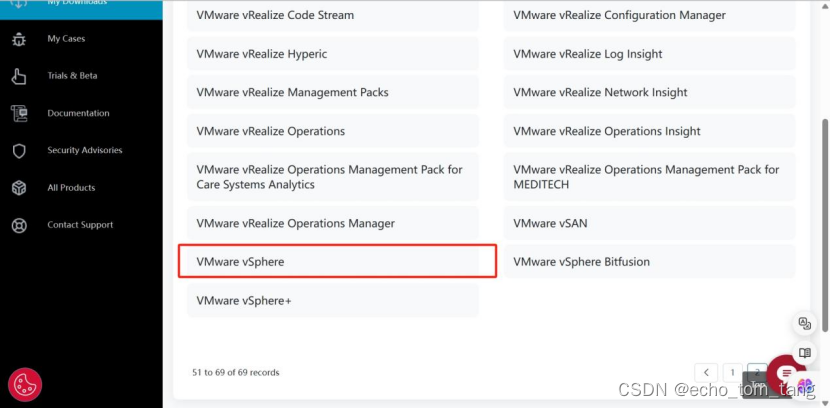Viewport: 831px width, 409px height.
Task: Click the page vertical scrollbar thumb
Action: tap(825, 225)
